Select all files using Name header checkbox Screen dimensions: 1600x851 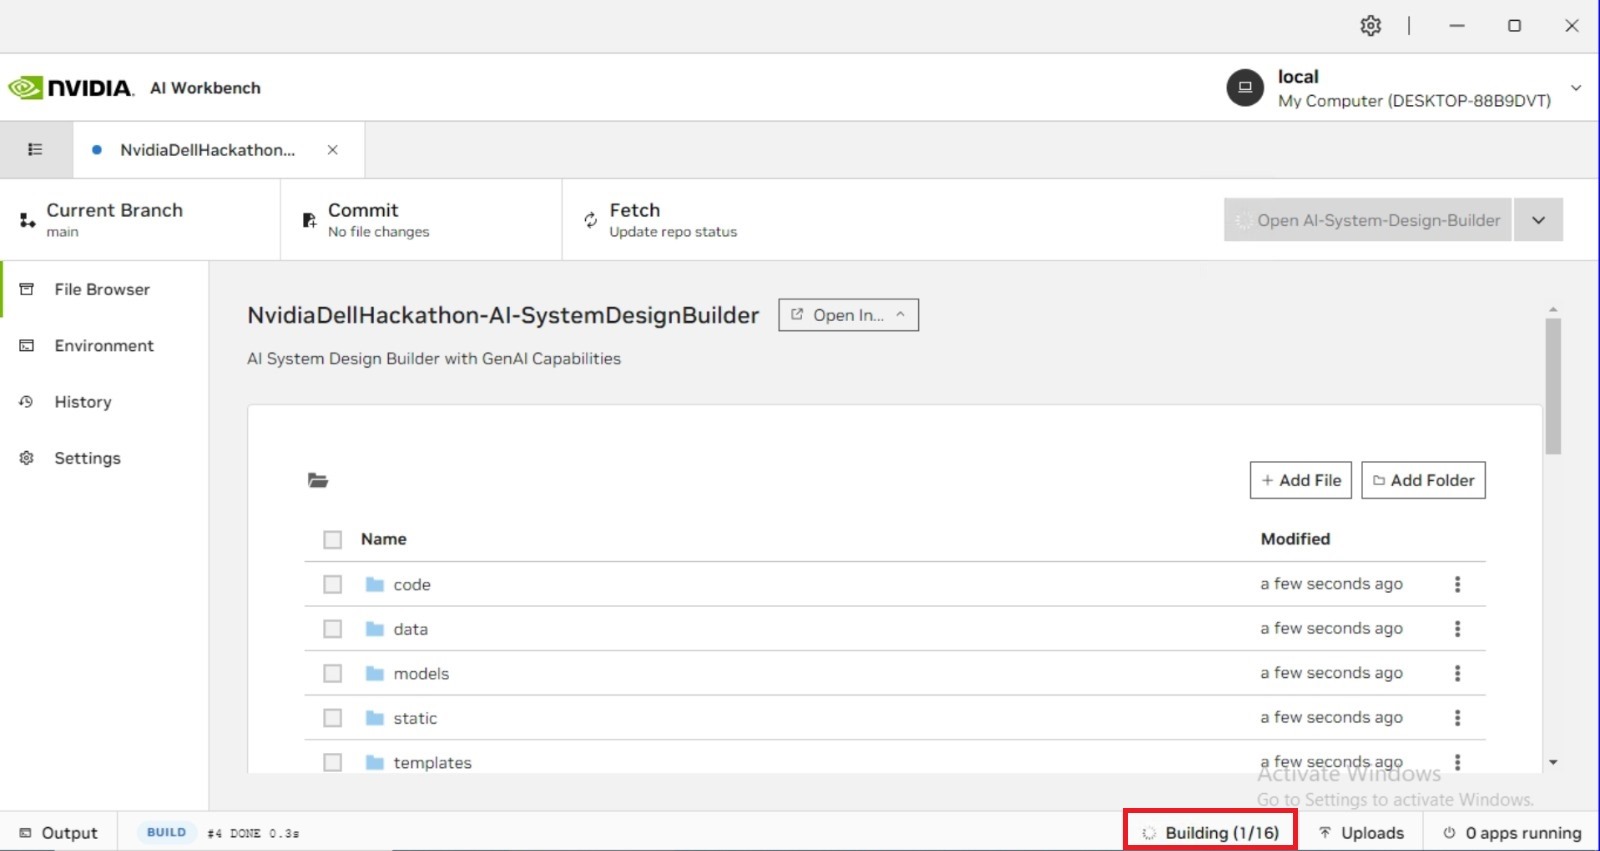(x=333, y=540)
